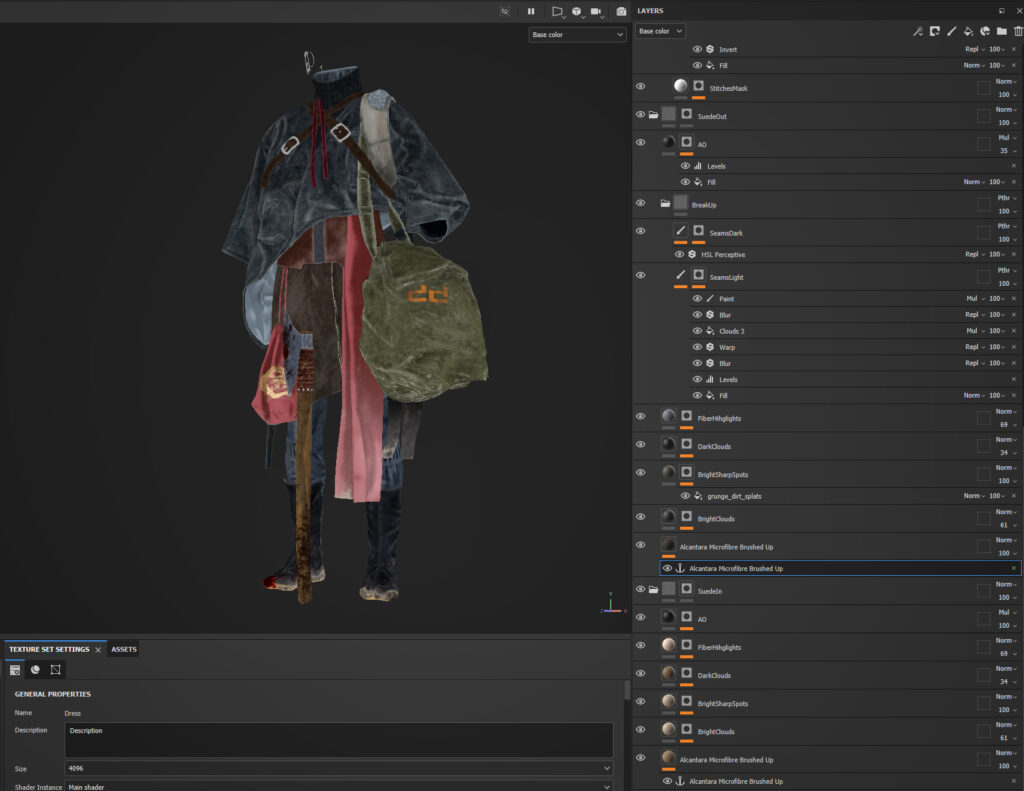
Task: Click the add mask icon in Layers toolbar
Action: coord(934,31)
